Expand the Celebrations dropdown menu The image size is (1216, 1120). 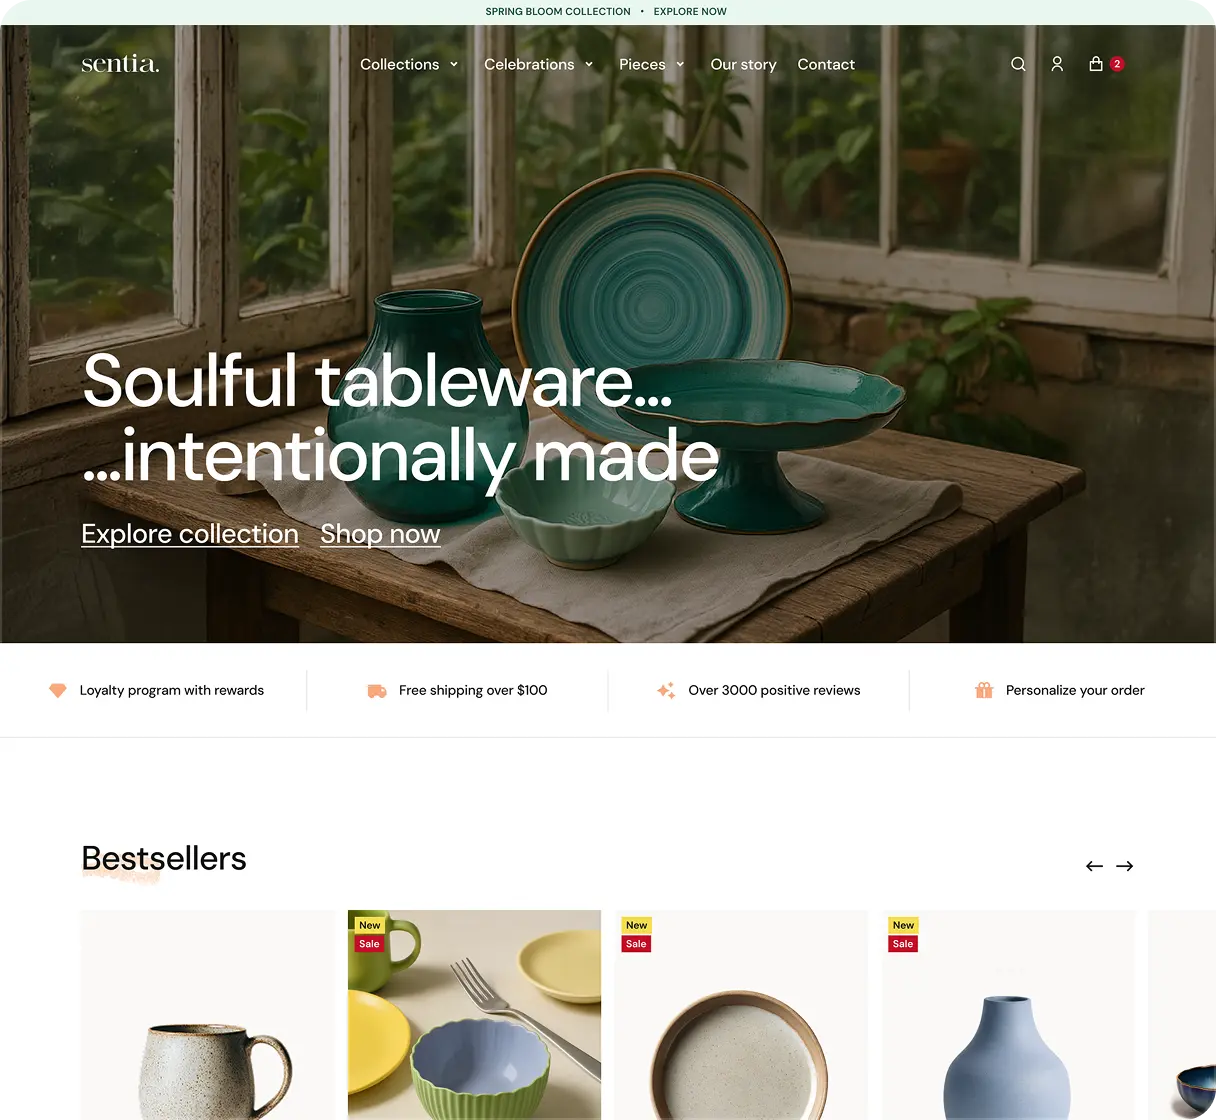(539, 64)
